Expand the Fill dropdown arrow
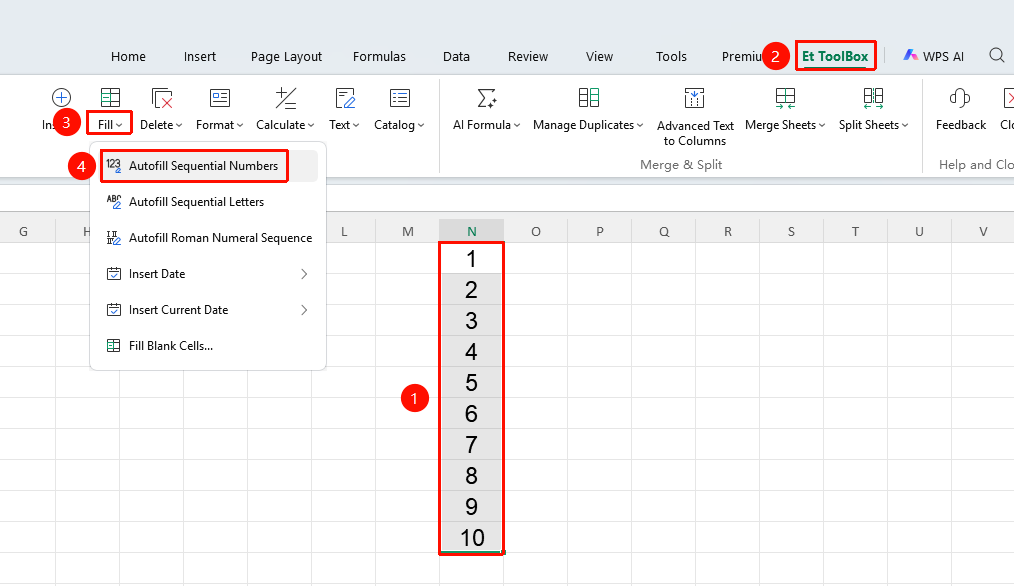 (120, 125)
